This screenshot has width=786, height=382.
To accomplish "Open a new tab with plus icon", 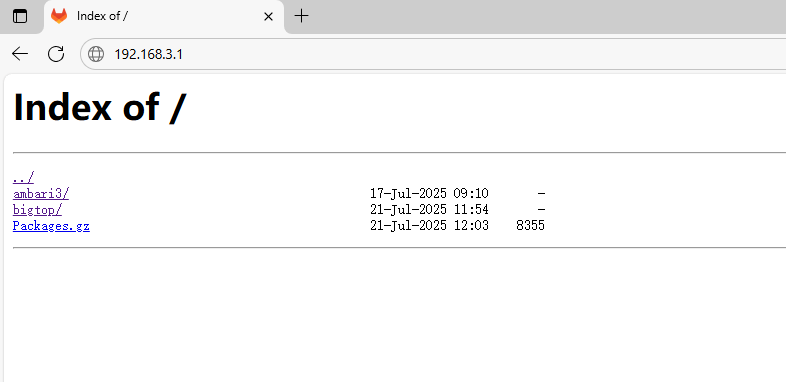I will (x=301, y=16).
